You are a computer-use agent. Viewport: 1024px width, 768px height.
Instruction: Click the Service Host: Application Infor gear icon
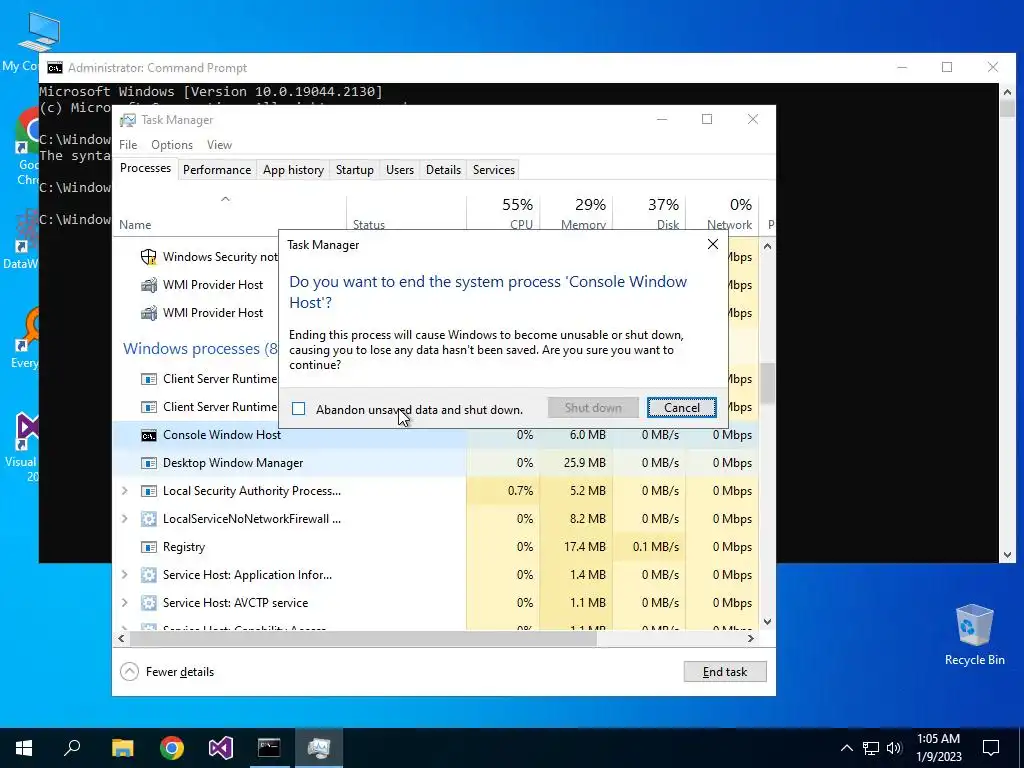[x=149, y=575]
